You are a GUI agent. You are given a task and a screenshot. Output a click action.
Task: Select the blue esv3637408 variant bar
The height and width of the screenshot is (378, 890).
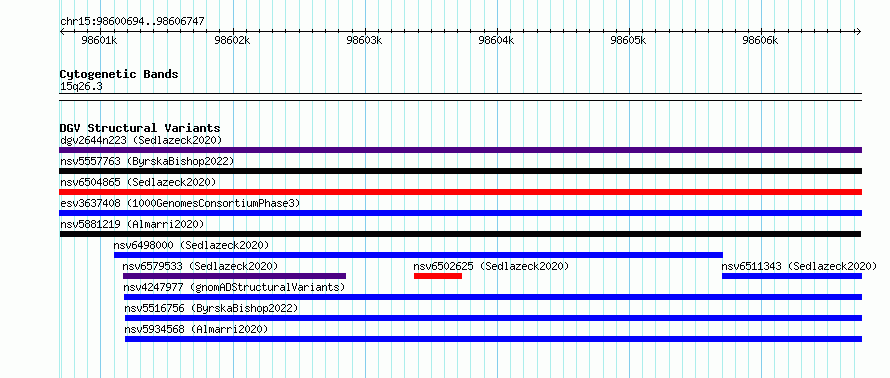point(460,213)
